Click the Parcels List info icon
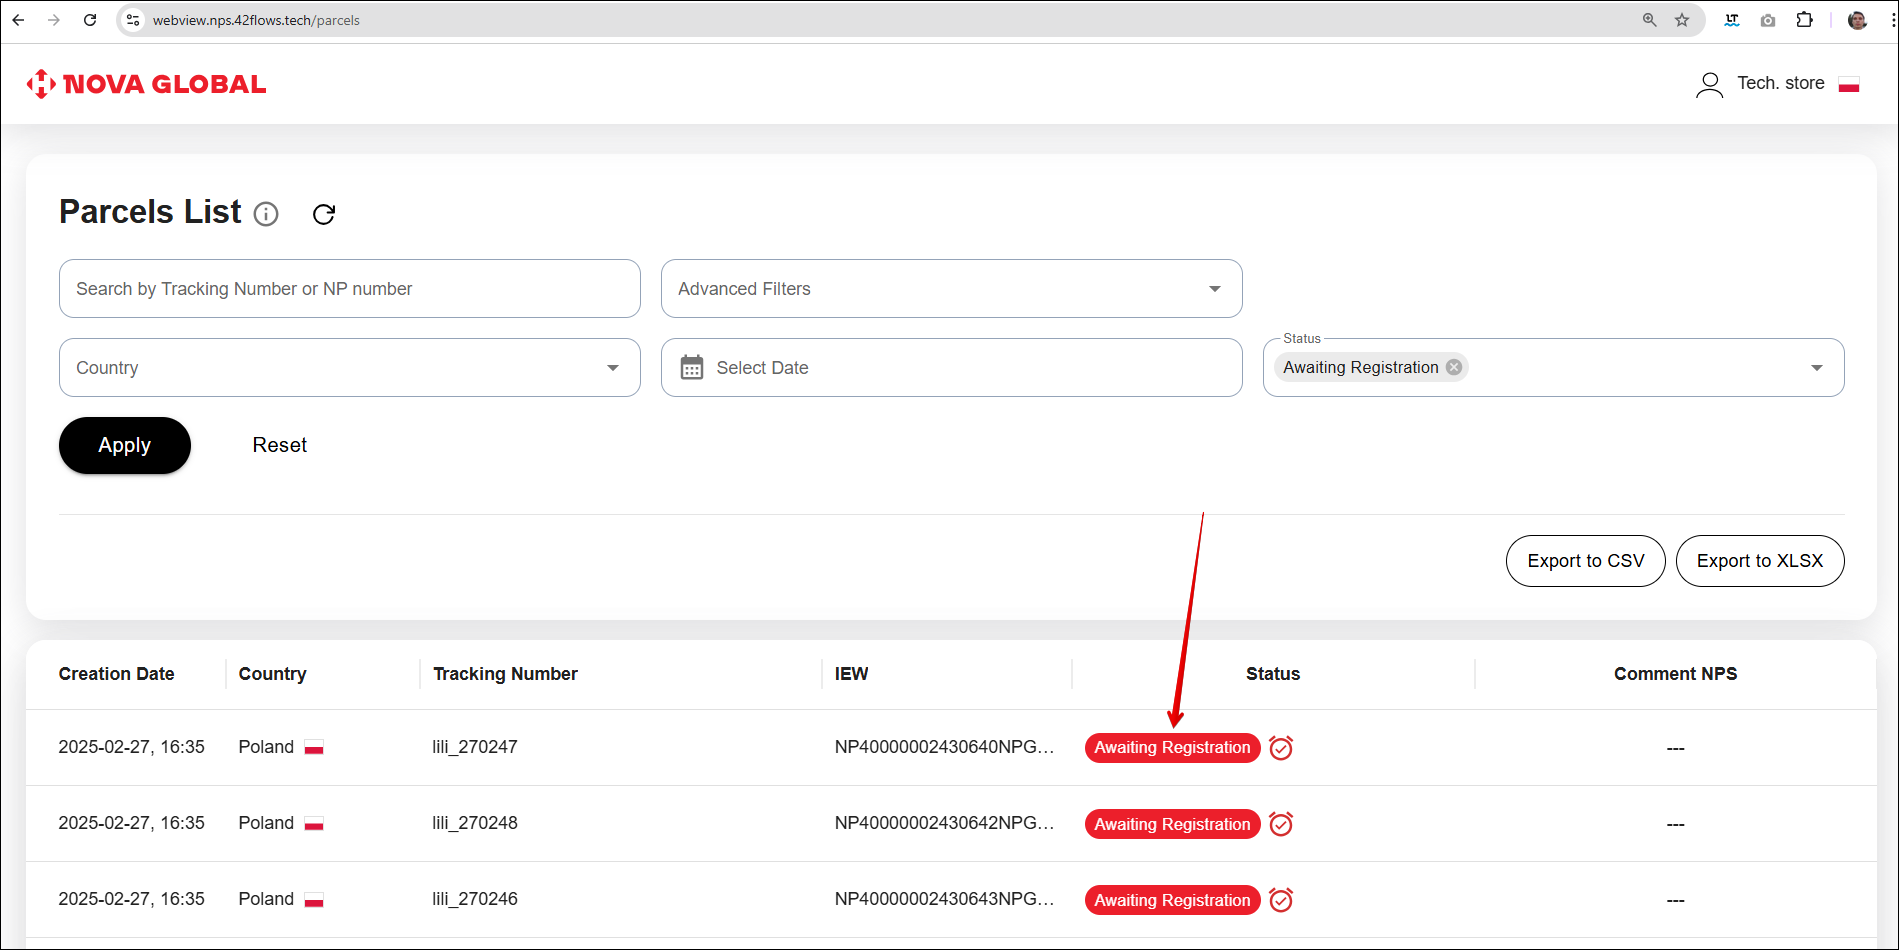Viewport: 1899px width, 950px height. pos(266,214)
